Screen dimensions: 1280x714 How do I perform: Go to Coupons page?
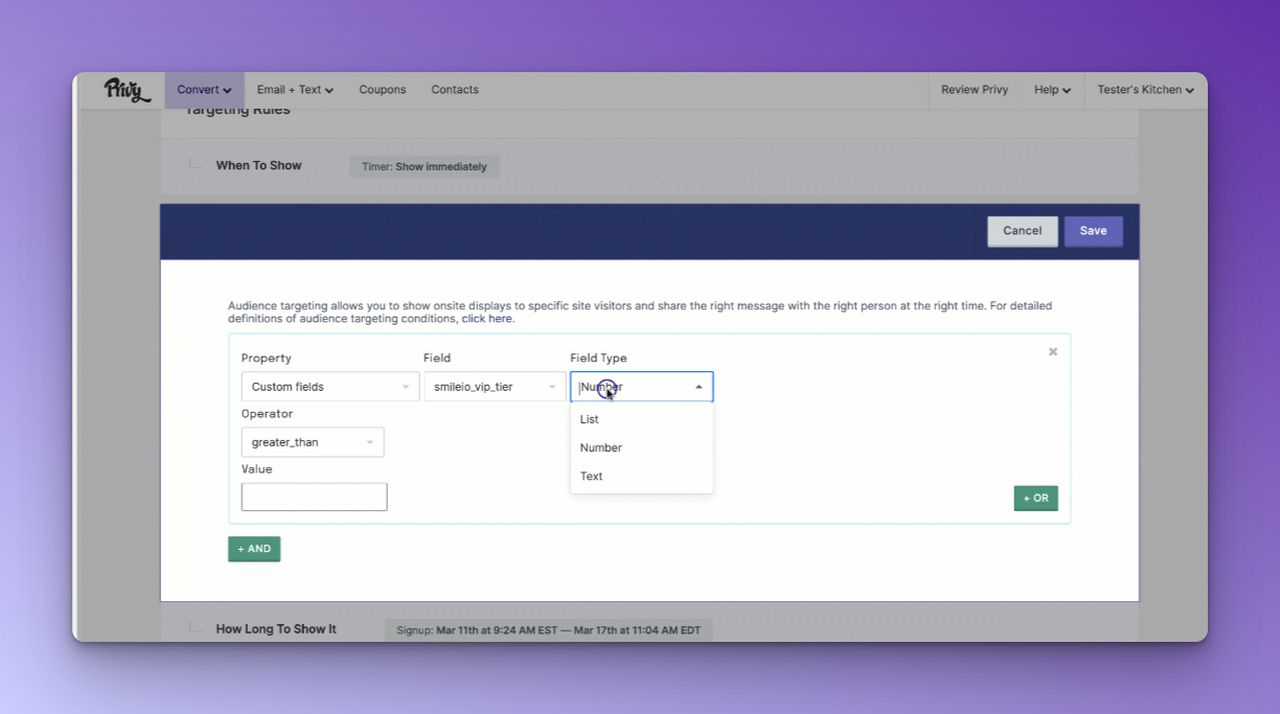[x=382, y=90]
